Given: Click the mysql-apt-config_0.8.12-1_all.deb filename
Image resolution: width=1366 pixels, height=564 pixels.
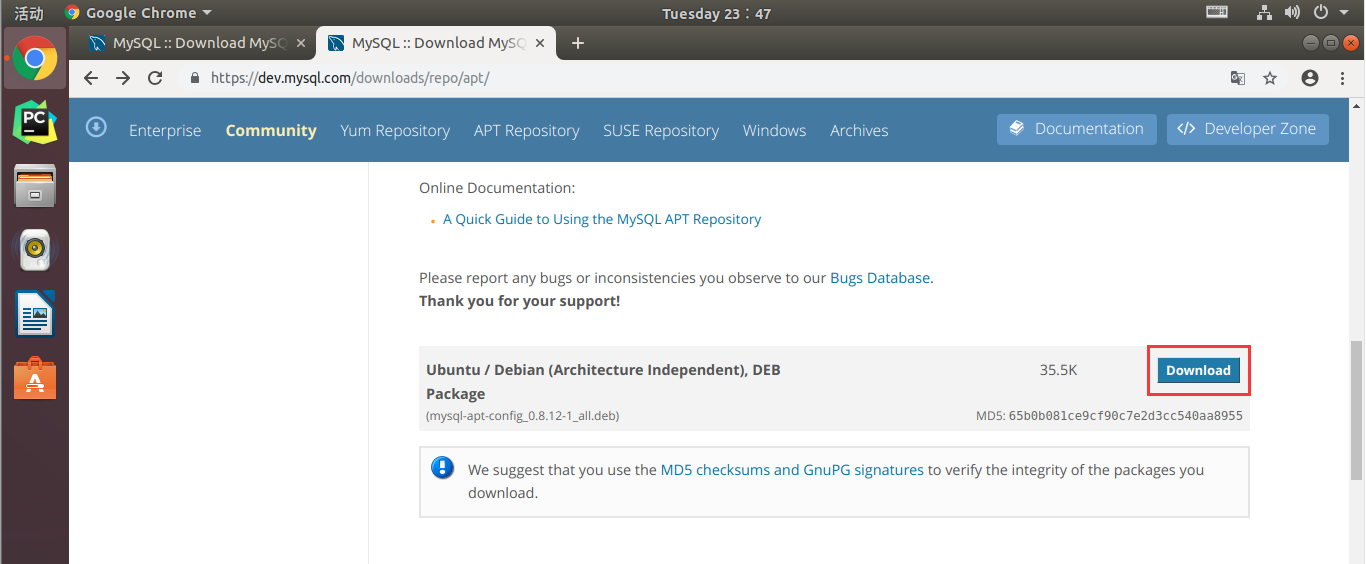Looking at the screenshot, I should point(523,416).
